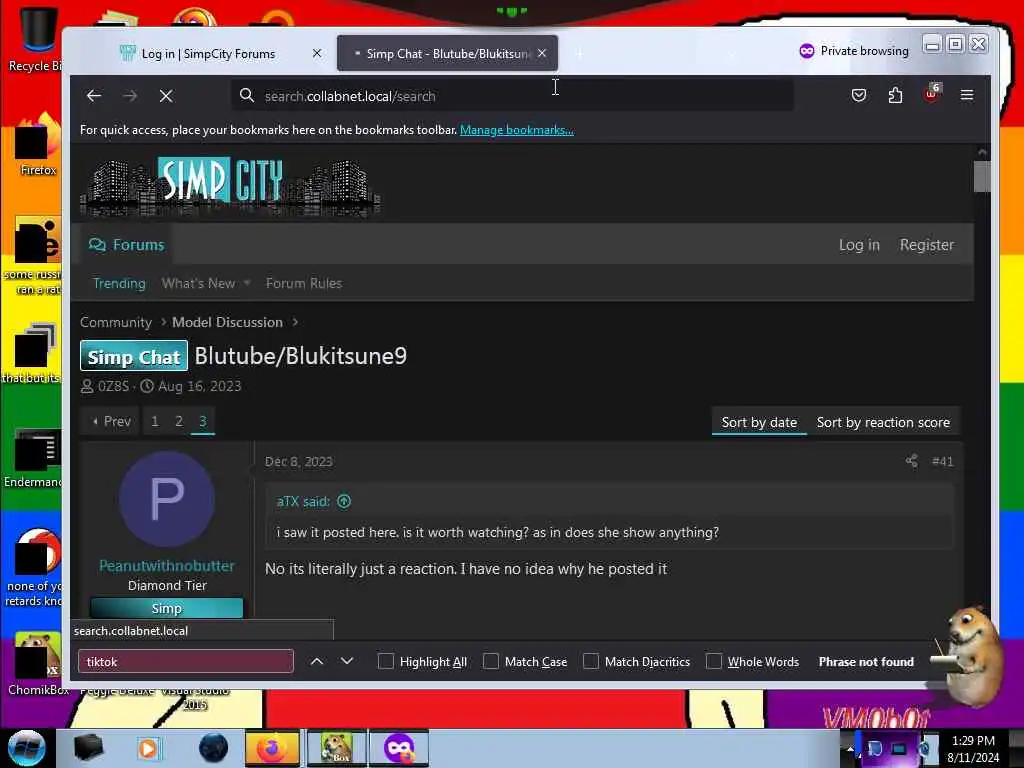Click the hamster Box taskbar icon

(x=336, y=748)
